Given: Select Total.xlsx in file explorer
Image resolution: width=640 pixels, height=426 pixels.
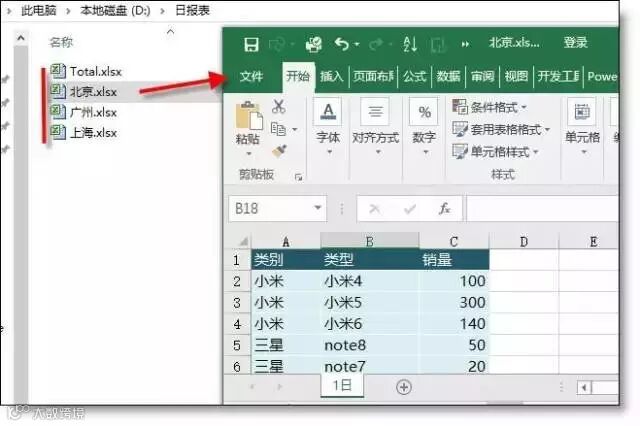Looking at the screenshot, I should tap(86, 71).
